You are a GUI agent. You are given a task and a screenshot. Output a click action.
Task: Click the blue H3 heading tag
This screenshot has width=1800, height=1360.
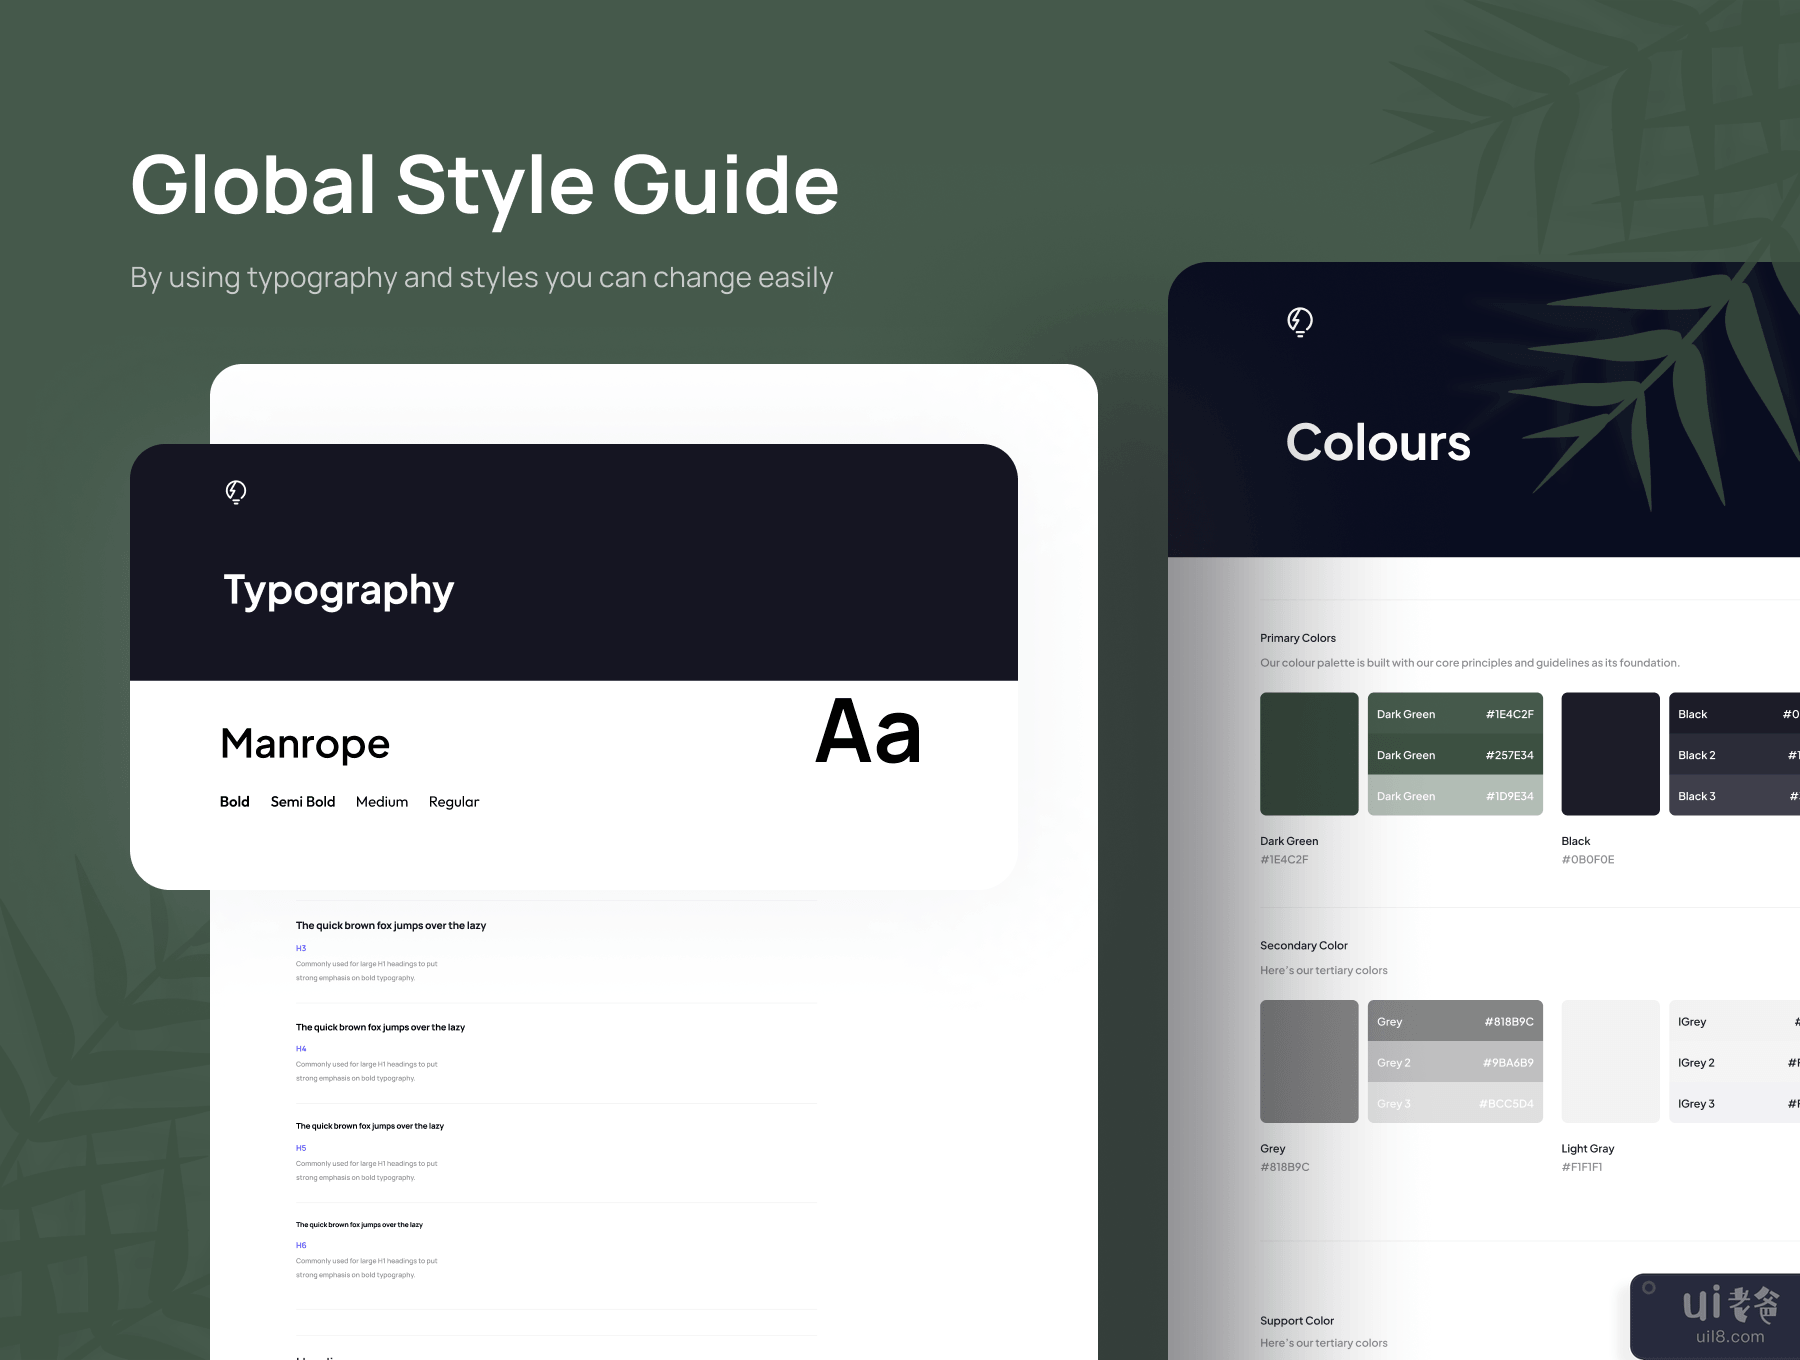click(301, 948)
